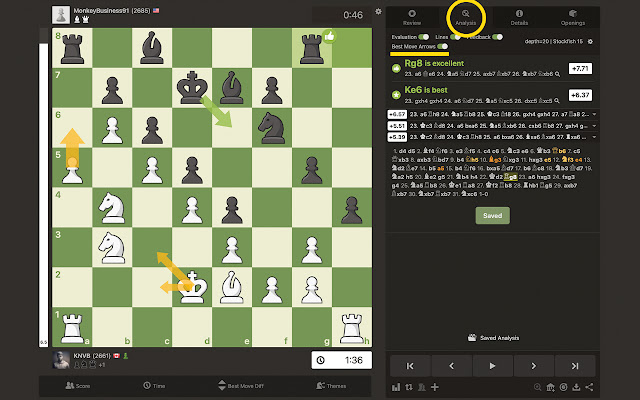Select the white bishop on e2
Image resolution: width=640 pixels, height=400 pixels.
[x=232, y=287]
